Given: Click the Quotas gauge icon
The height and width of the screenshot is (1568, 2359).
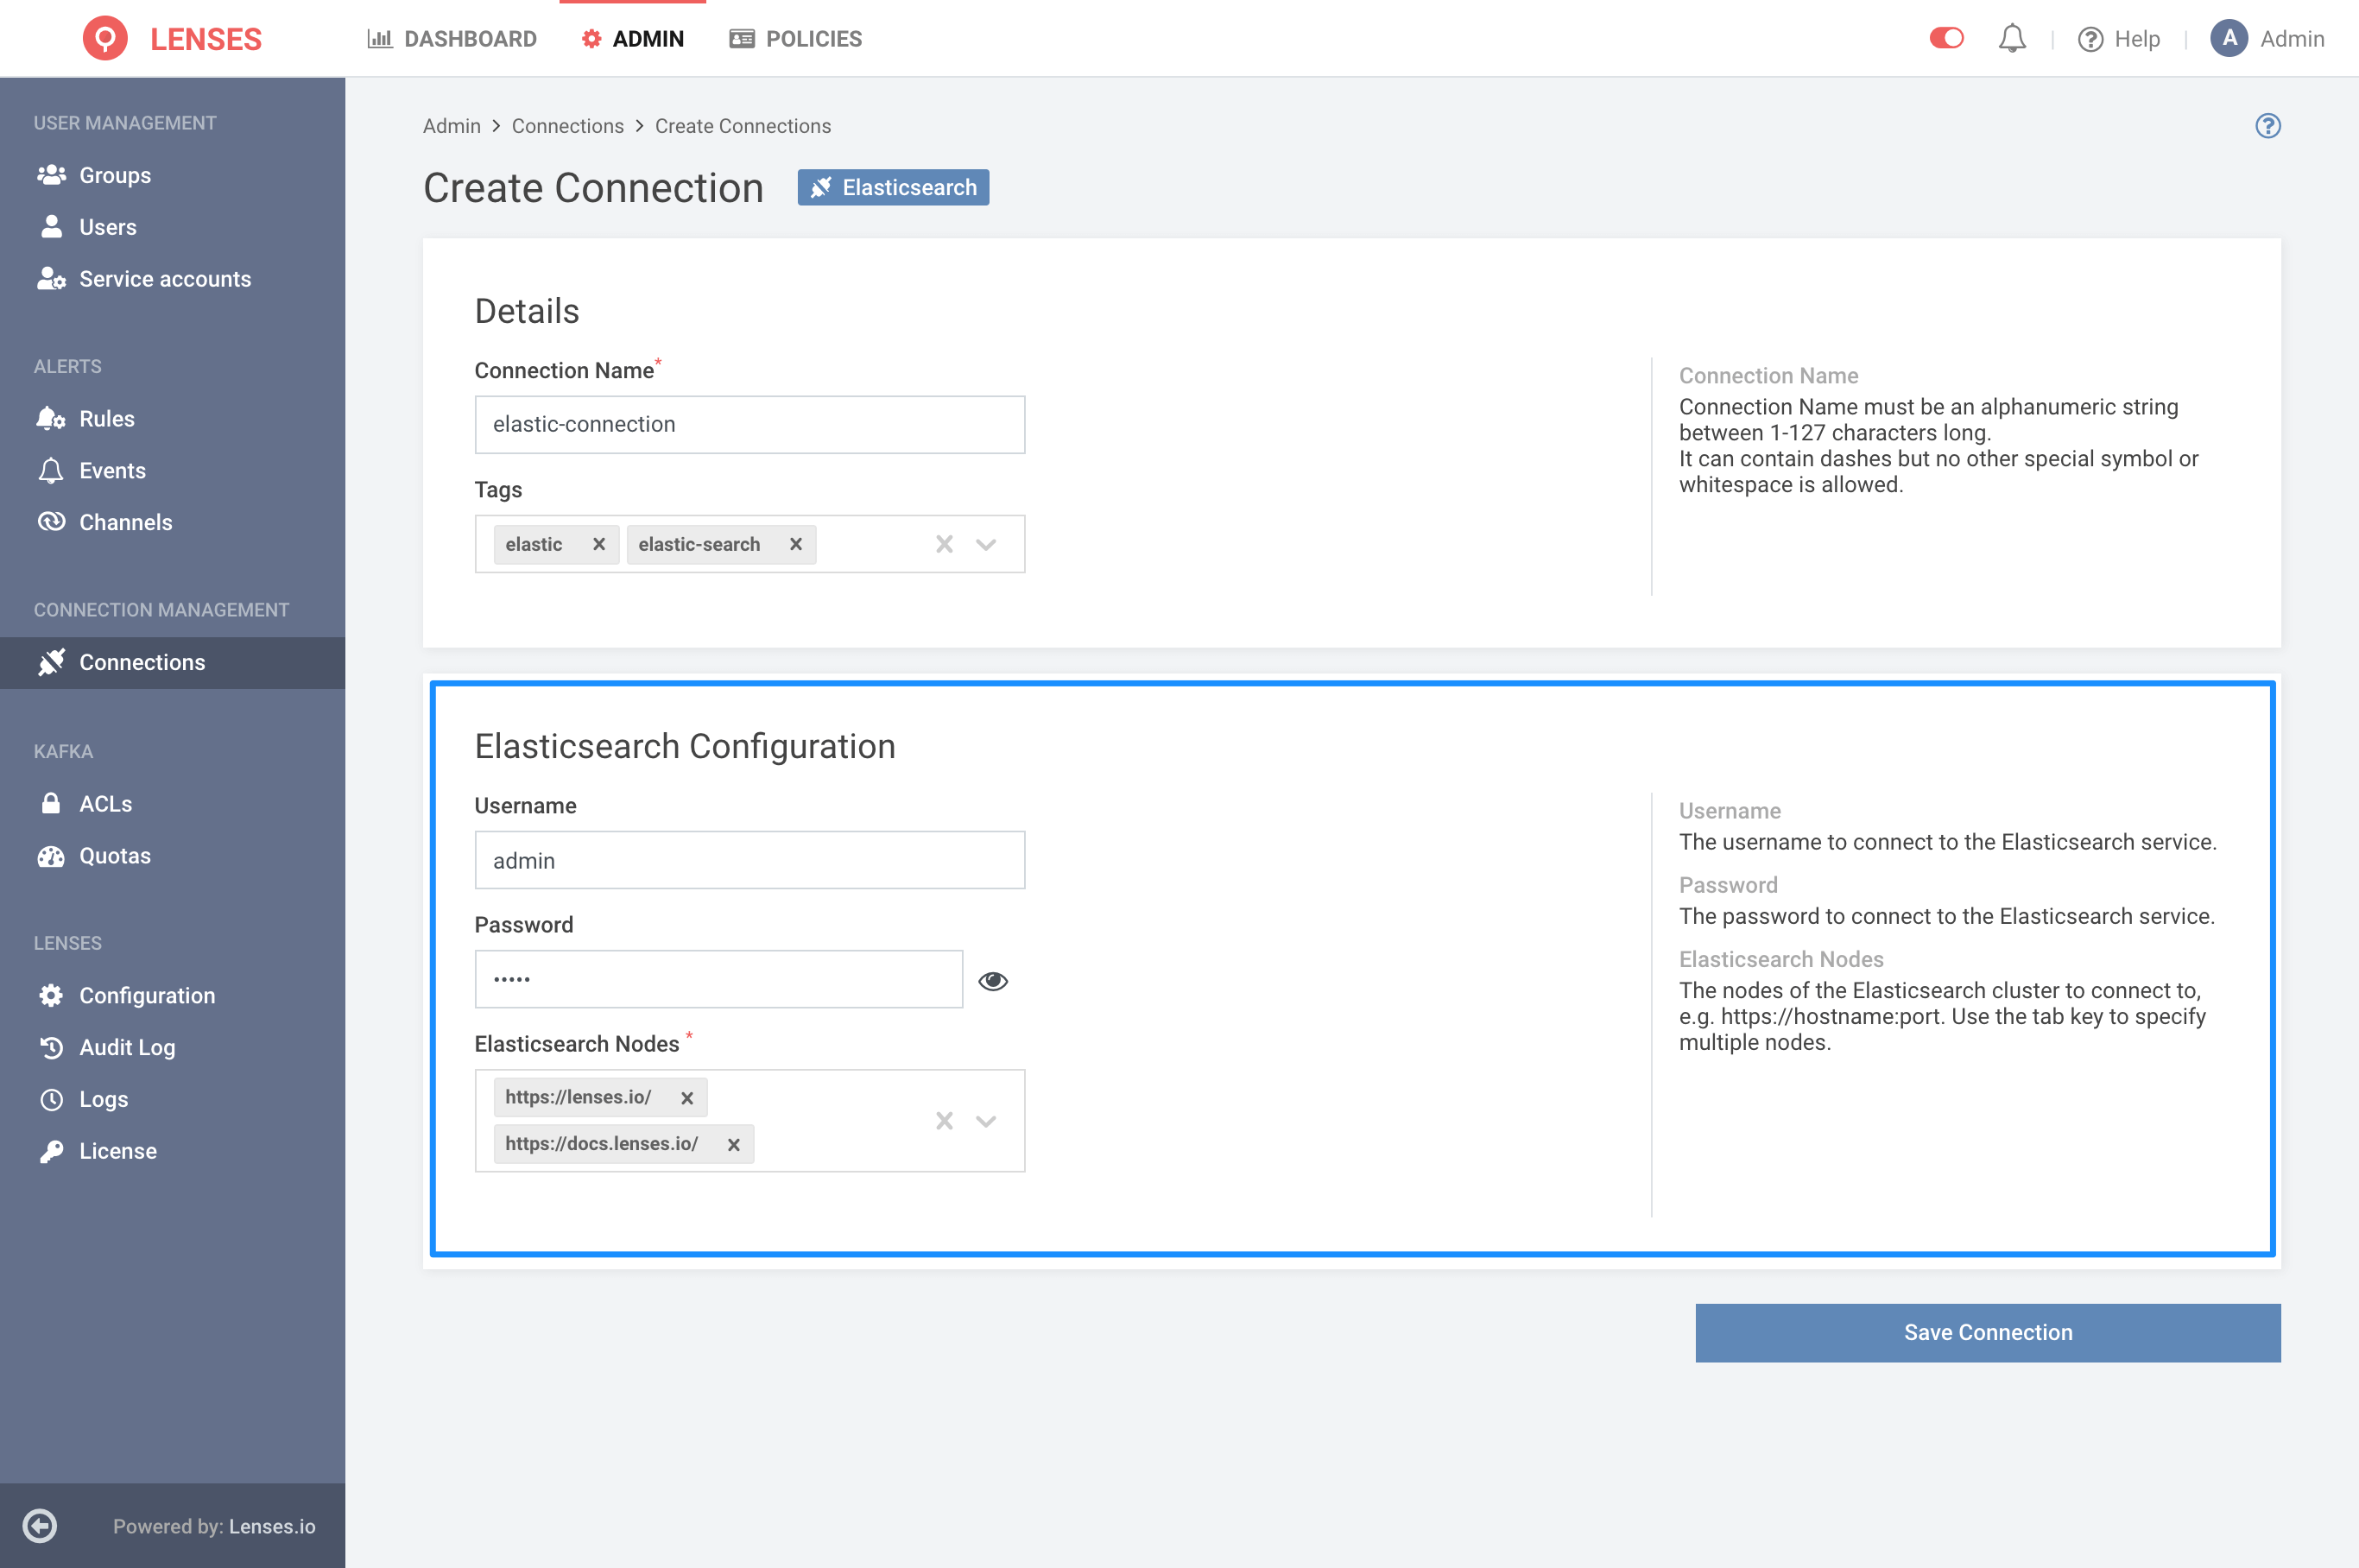Looking at the screenshot, I should point(51,856).
